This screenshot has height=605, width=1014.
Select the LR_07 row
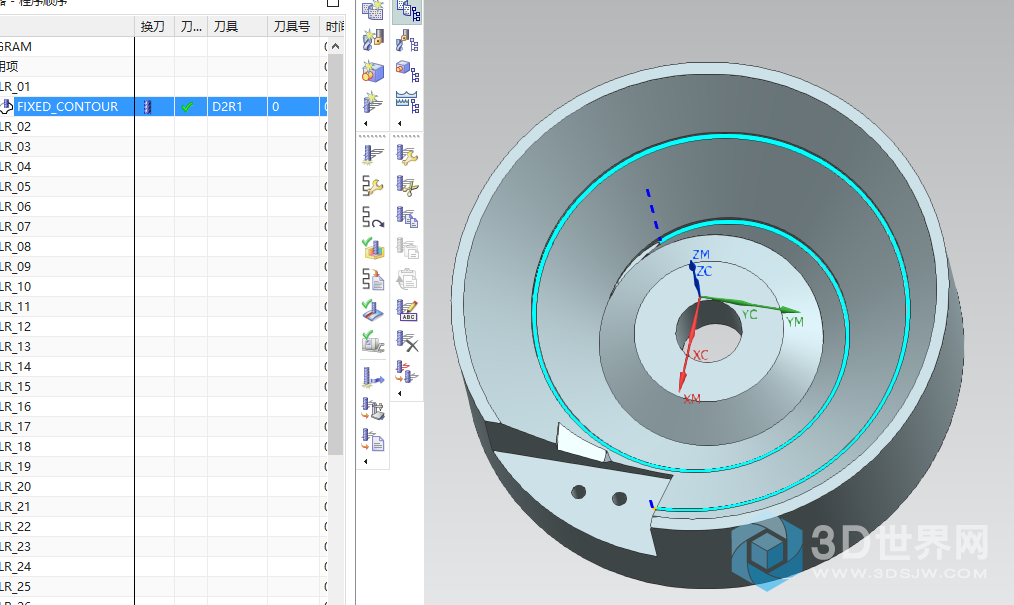[x=163, y=227]
